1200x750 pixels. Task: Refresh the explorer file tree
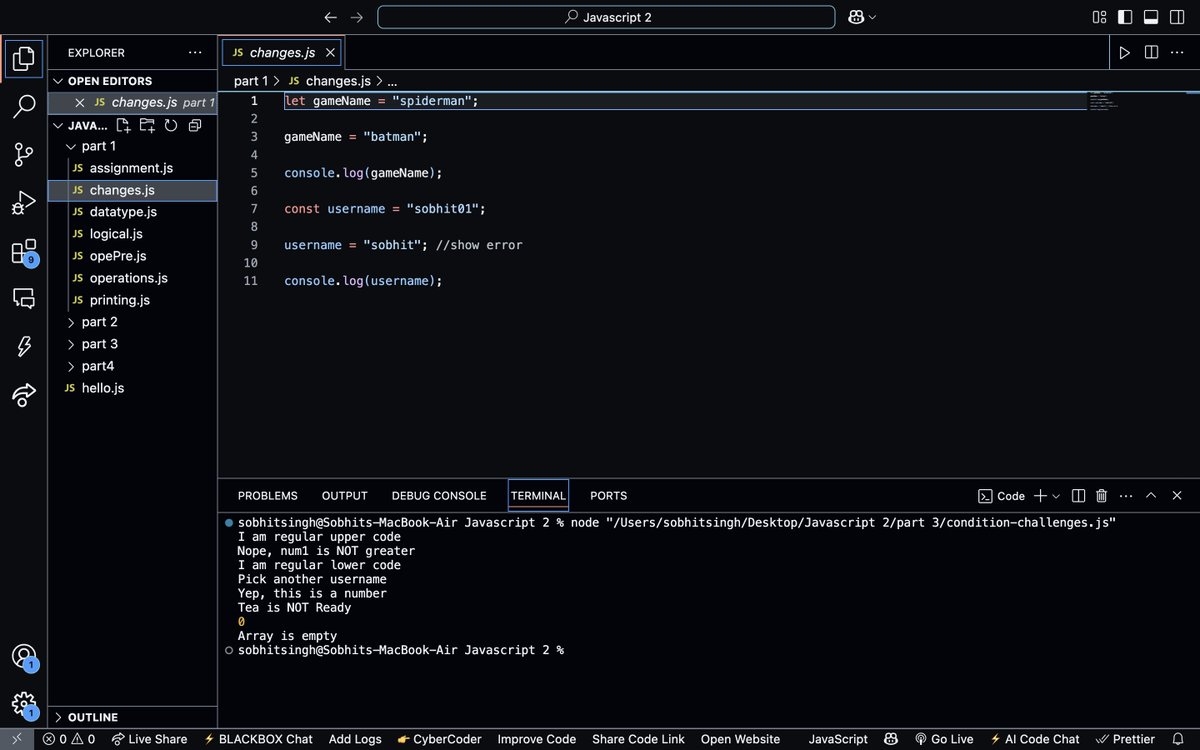pos(171,126)
